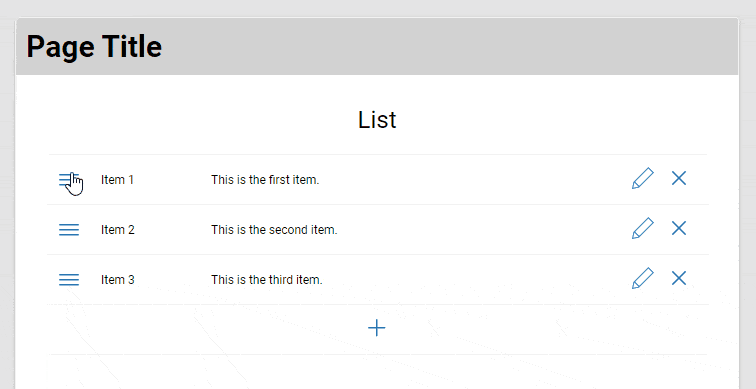The width and height of the screenshot is (756, 389).
Task: Delete Item 1 with the X icon
Action: tap(679, 178)
